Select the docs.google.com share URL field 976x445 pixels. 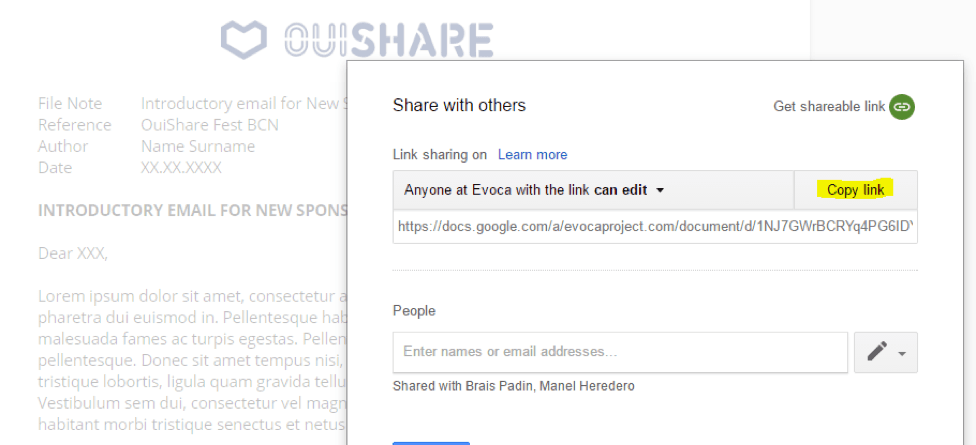(655, 227)
